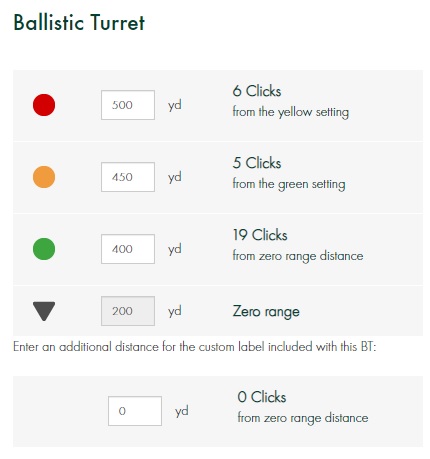Click the yd unit beside custom label field
Image resolution: width=430 pixels, height=459 pixels.
182,411
